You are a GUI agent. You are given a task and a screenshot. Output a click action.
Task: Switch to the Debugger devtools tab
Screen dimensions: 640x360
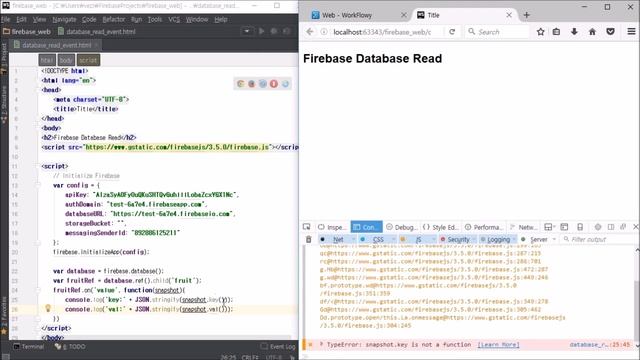[402, 227]
